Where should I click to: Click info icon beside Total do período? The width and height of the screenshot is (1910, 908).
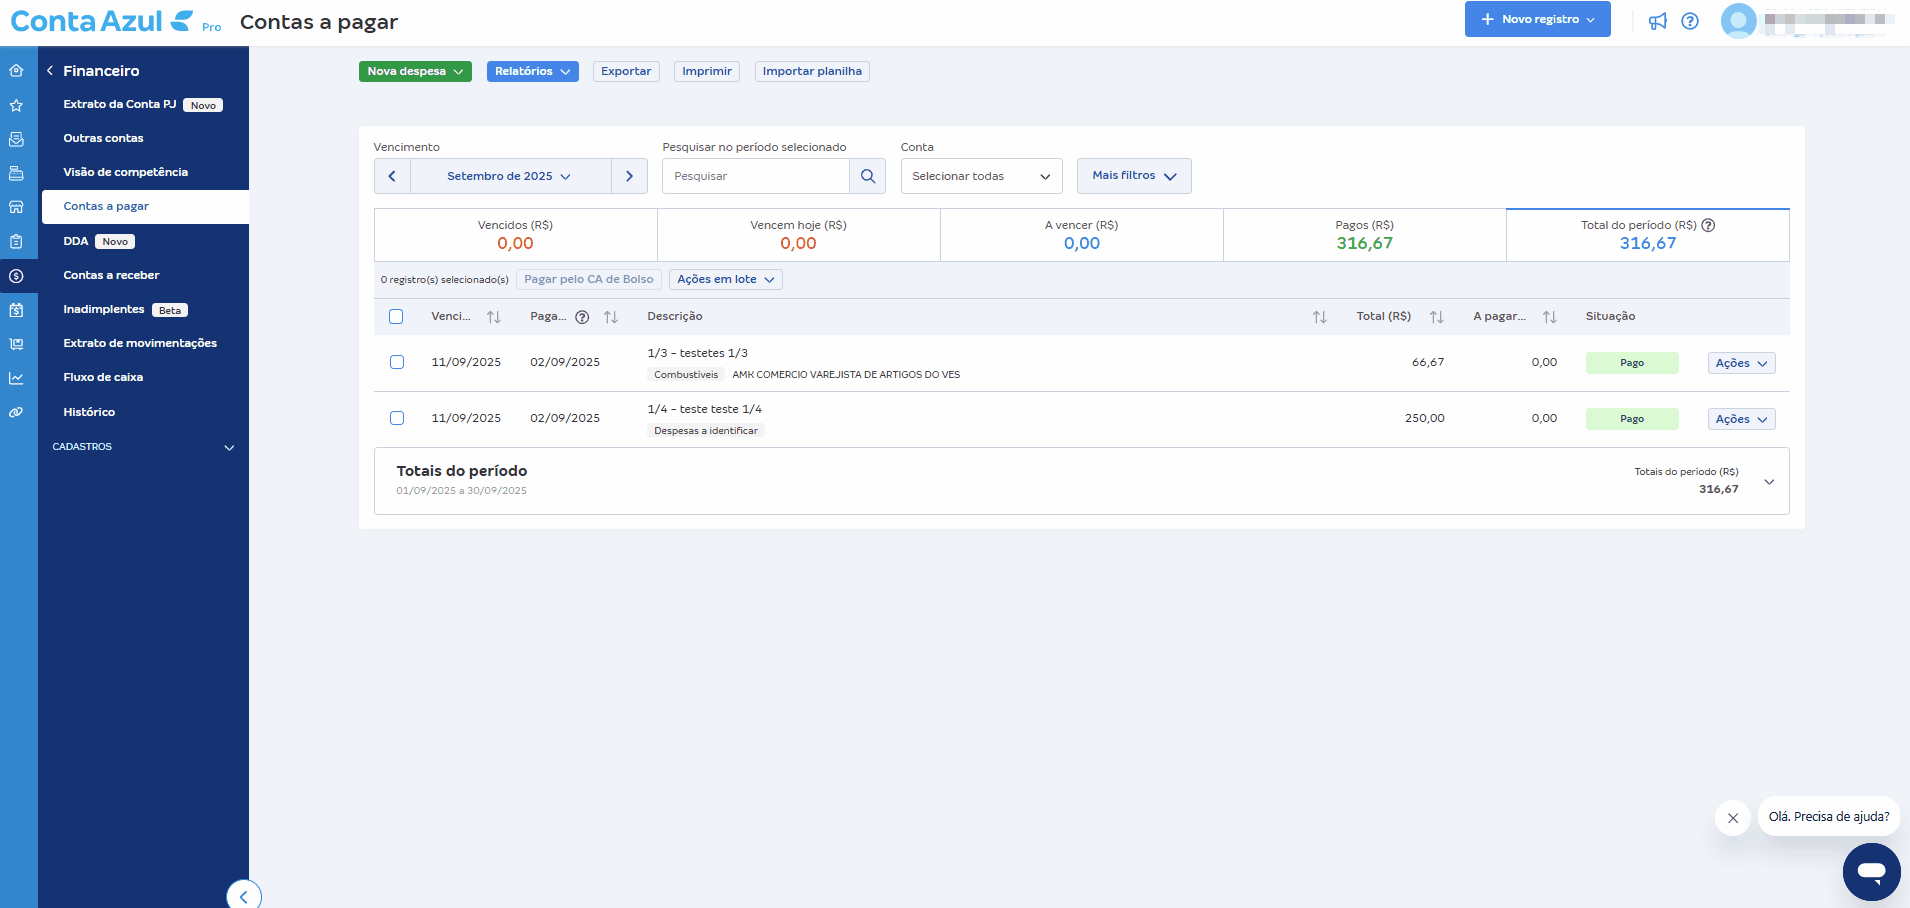[x=1708, y=225]
